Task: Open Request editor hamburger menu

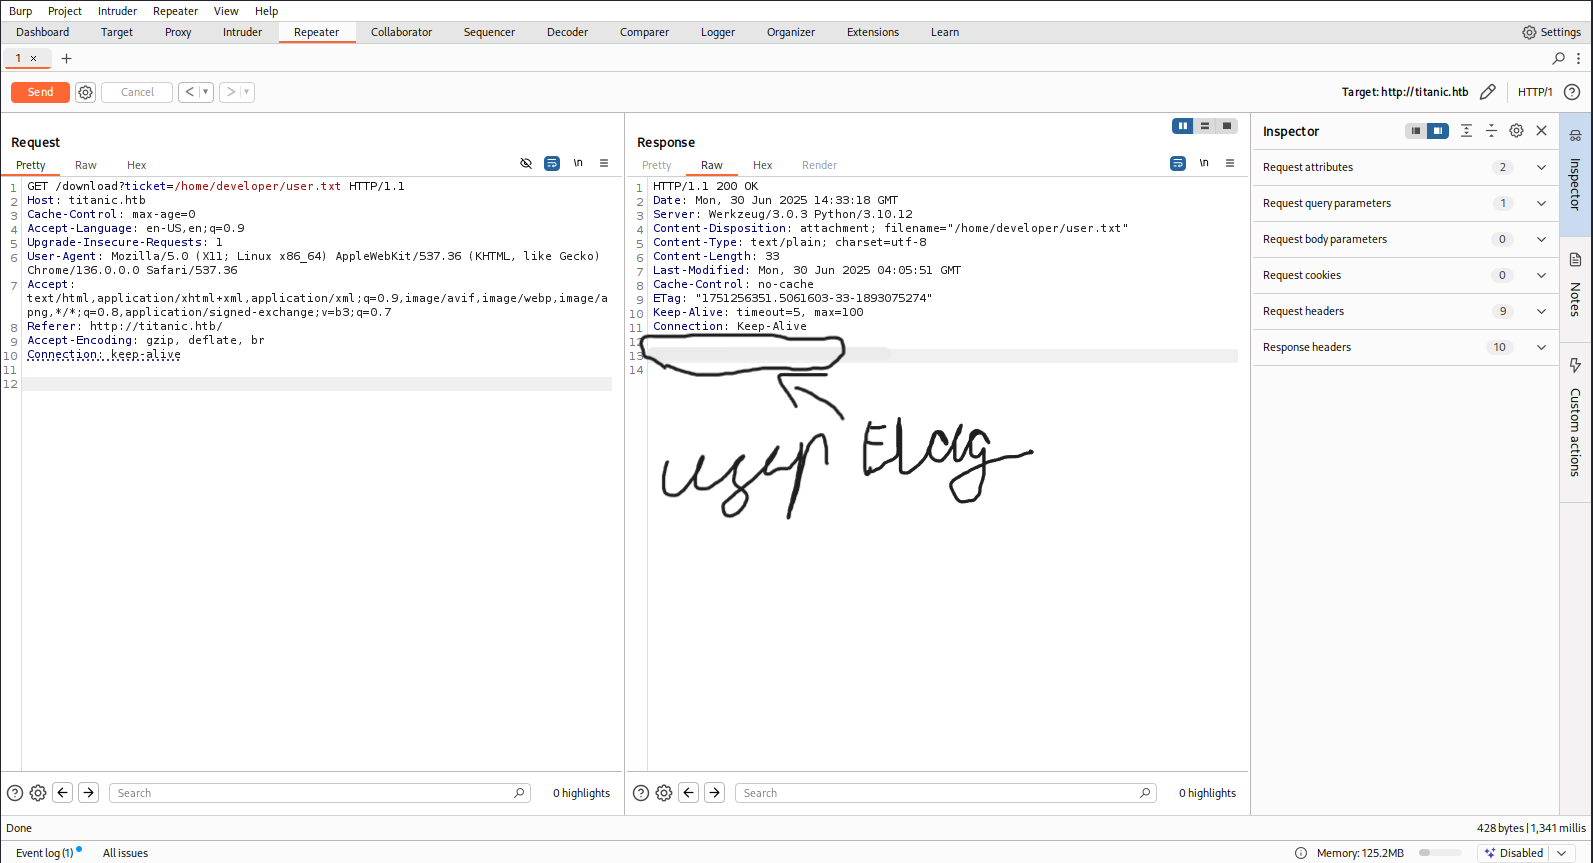Action: point(604,163)
